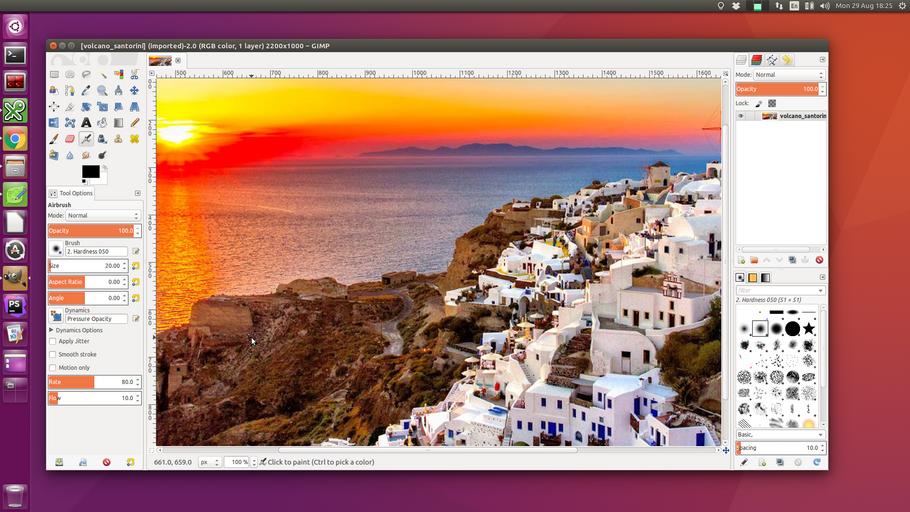This screenshot has height=512, width=910.
Task: Open the layer Mode dropdown in Layers panel
Action: pyautogui.click(x=789, y=75)
